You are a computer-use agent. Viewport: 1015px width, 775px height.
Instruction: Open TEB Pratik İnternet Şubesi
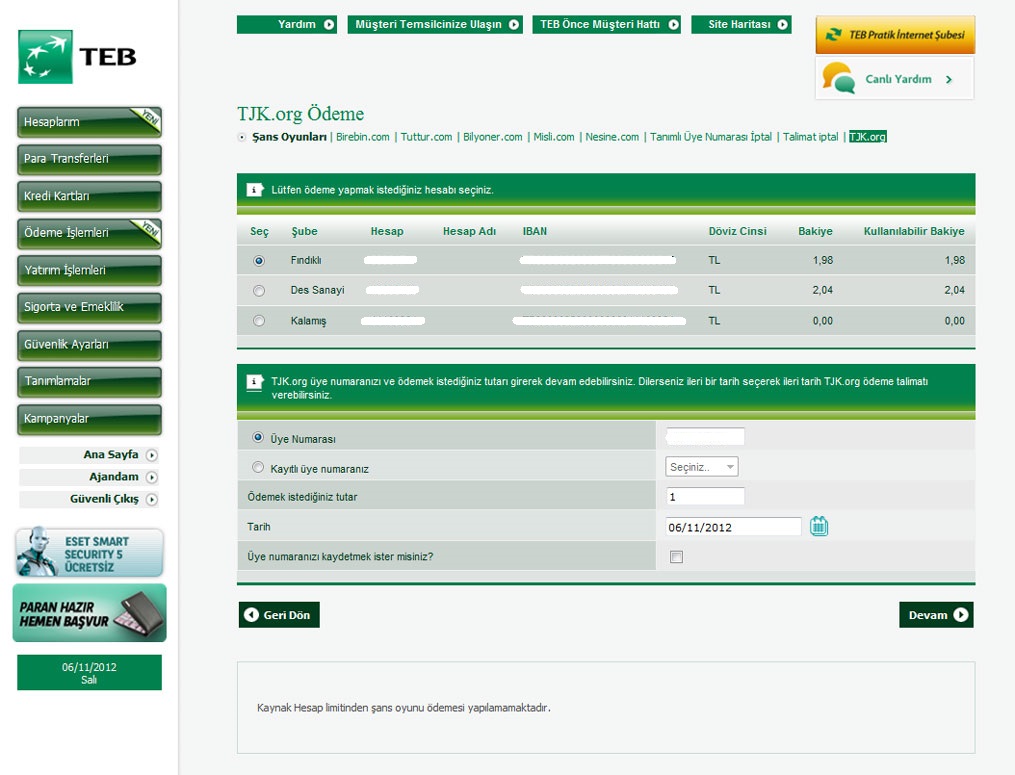coord(895,35)
